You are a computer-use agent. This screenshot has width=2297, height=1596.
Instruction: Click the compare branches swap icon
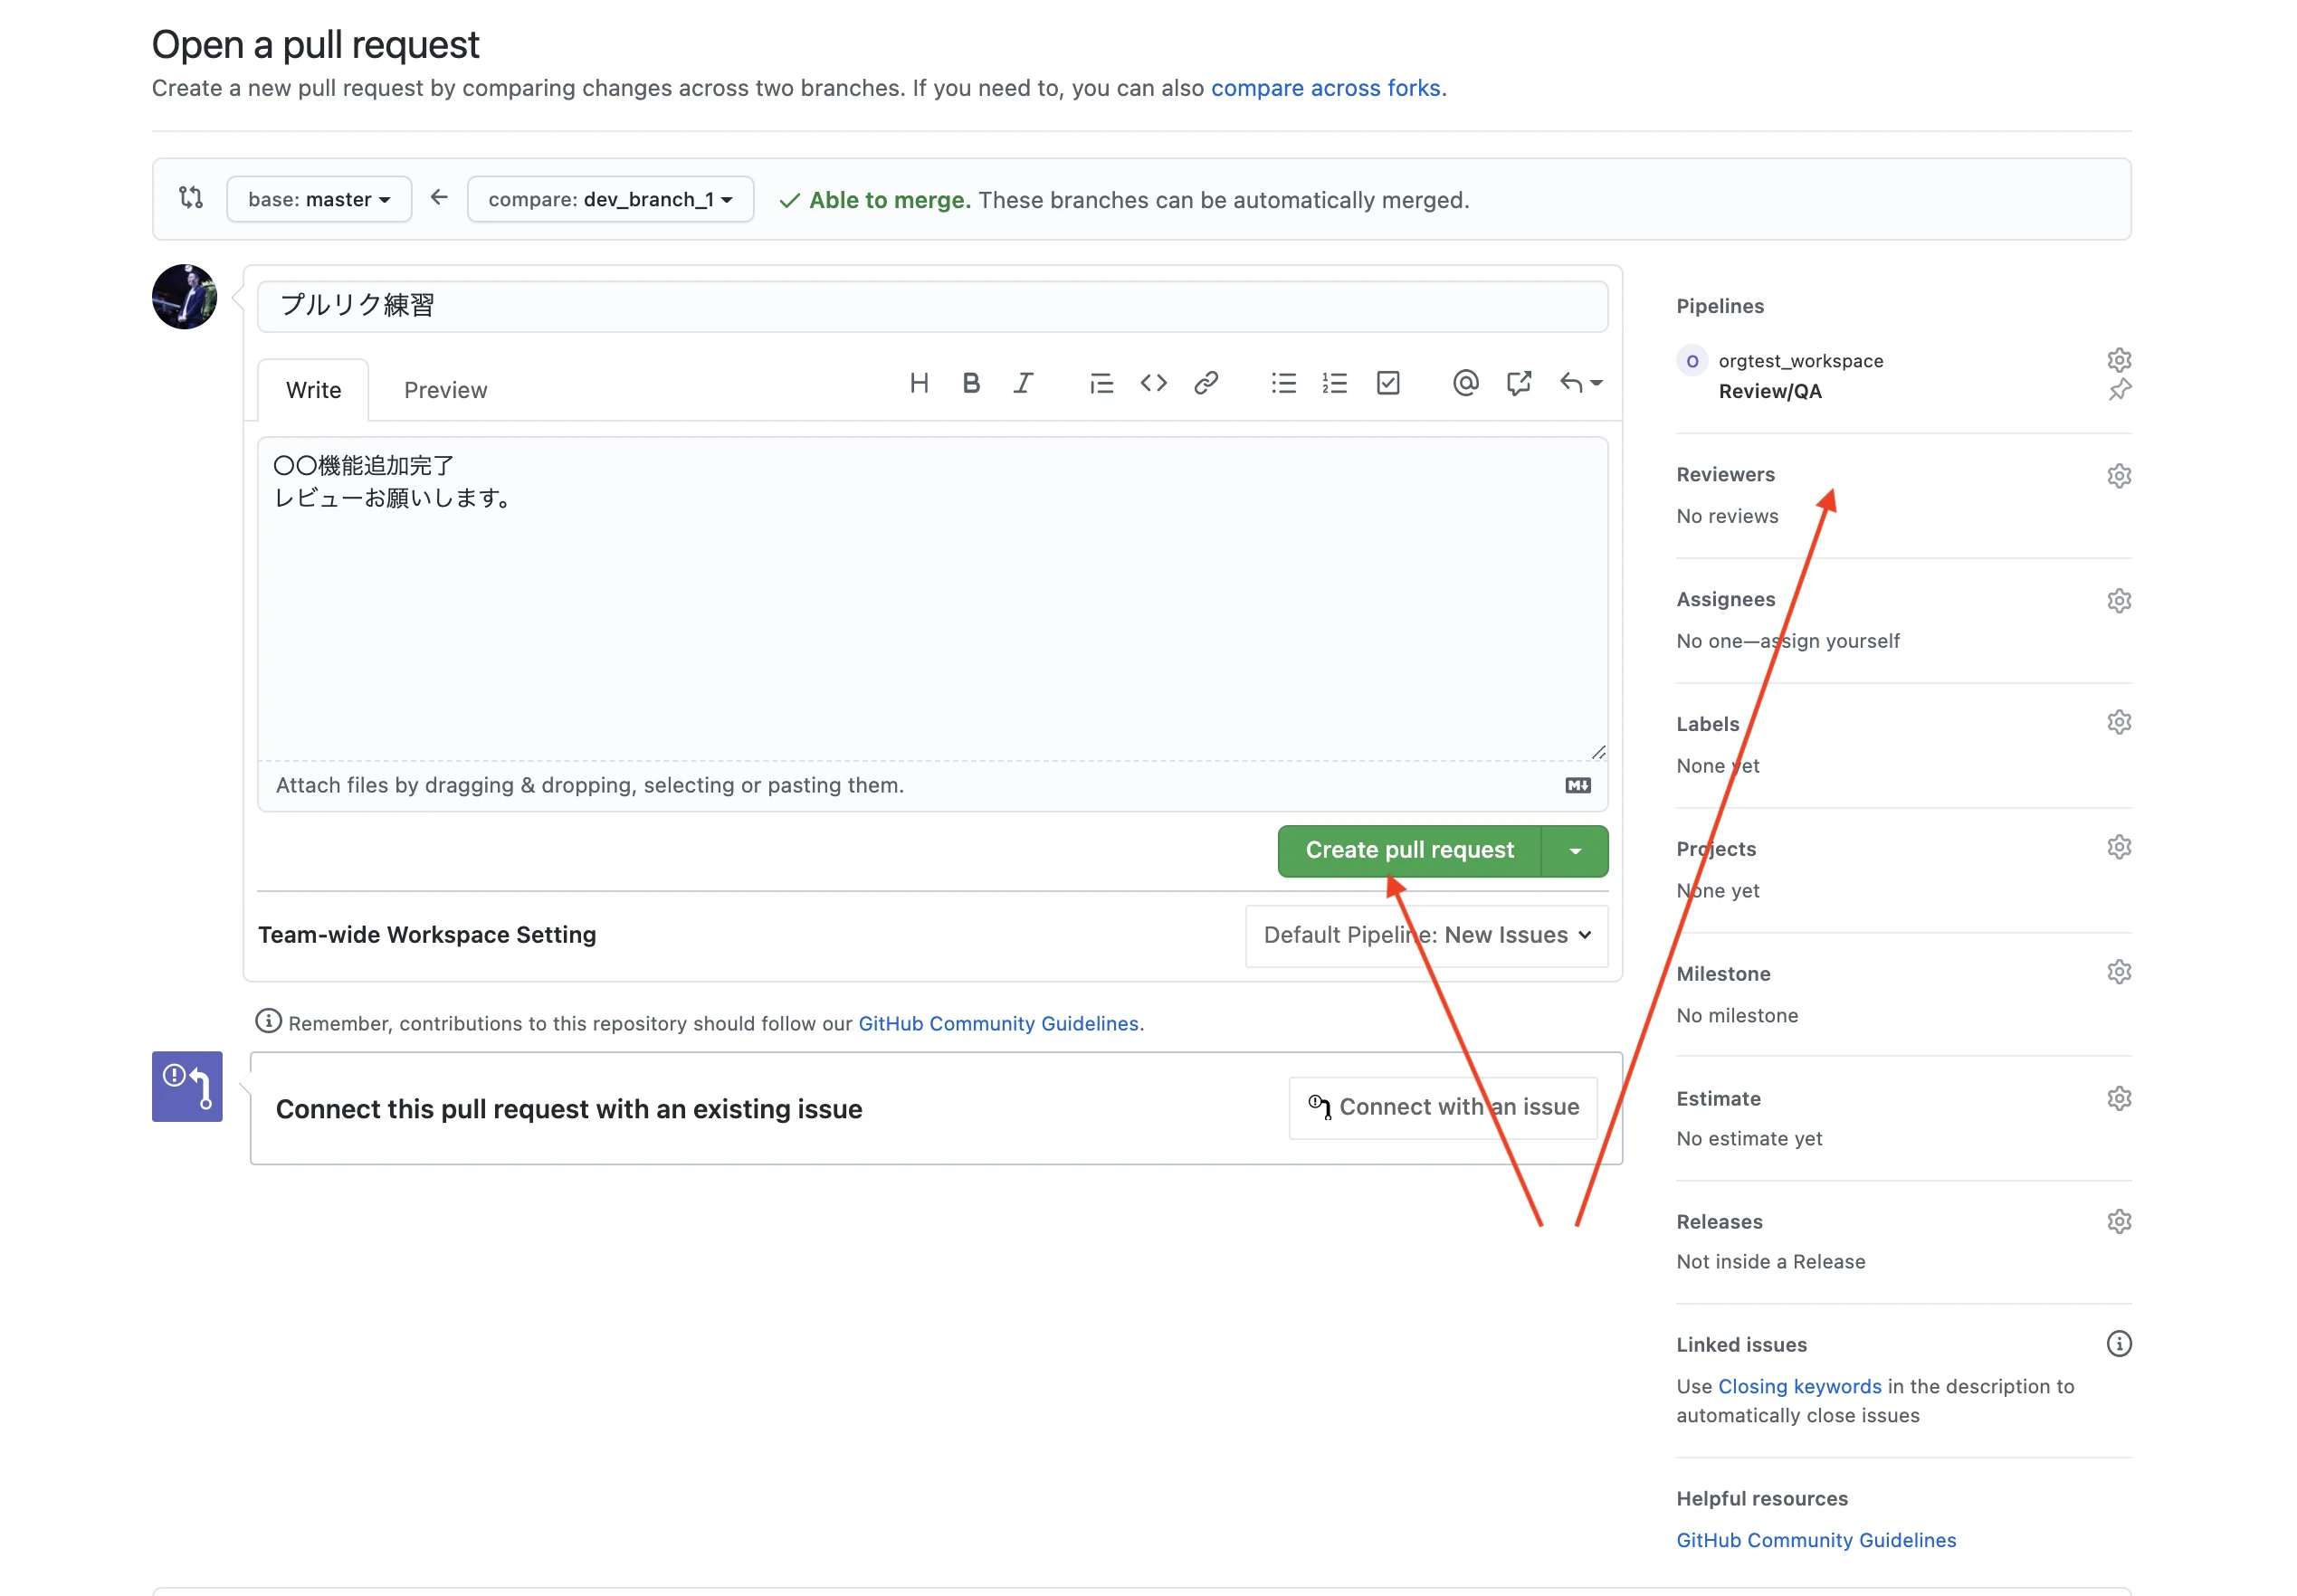tap(190, 198)
